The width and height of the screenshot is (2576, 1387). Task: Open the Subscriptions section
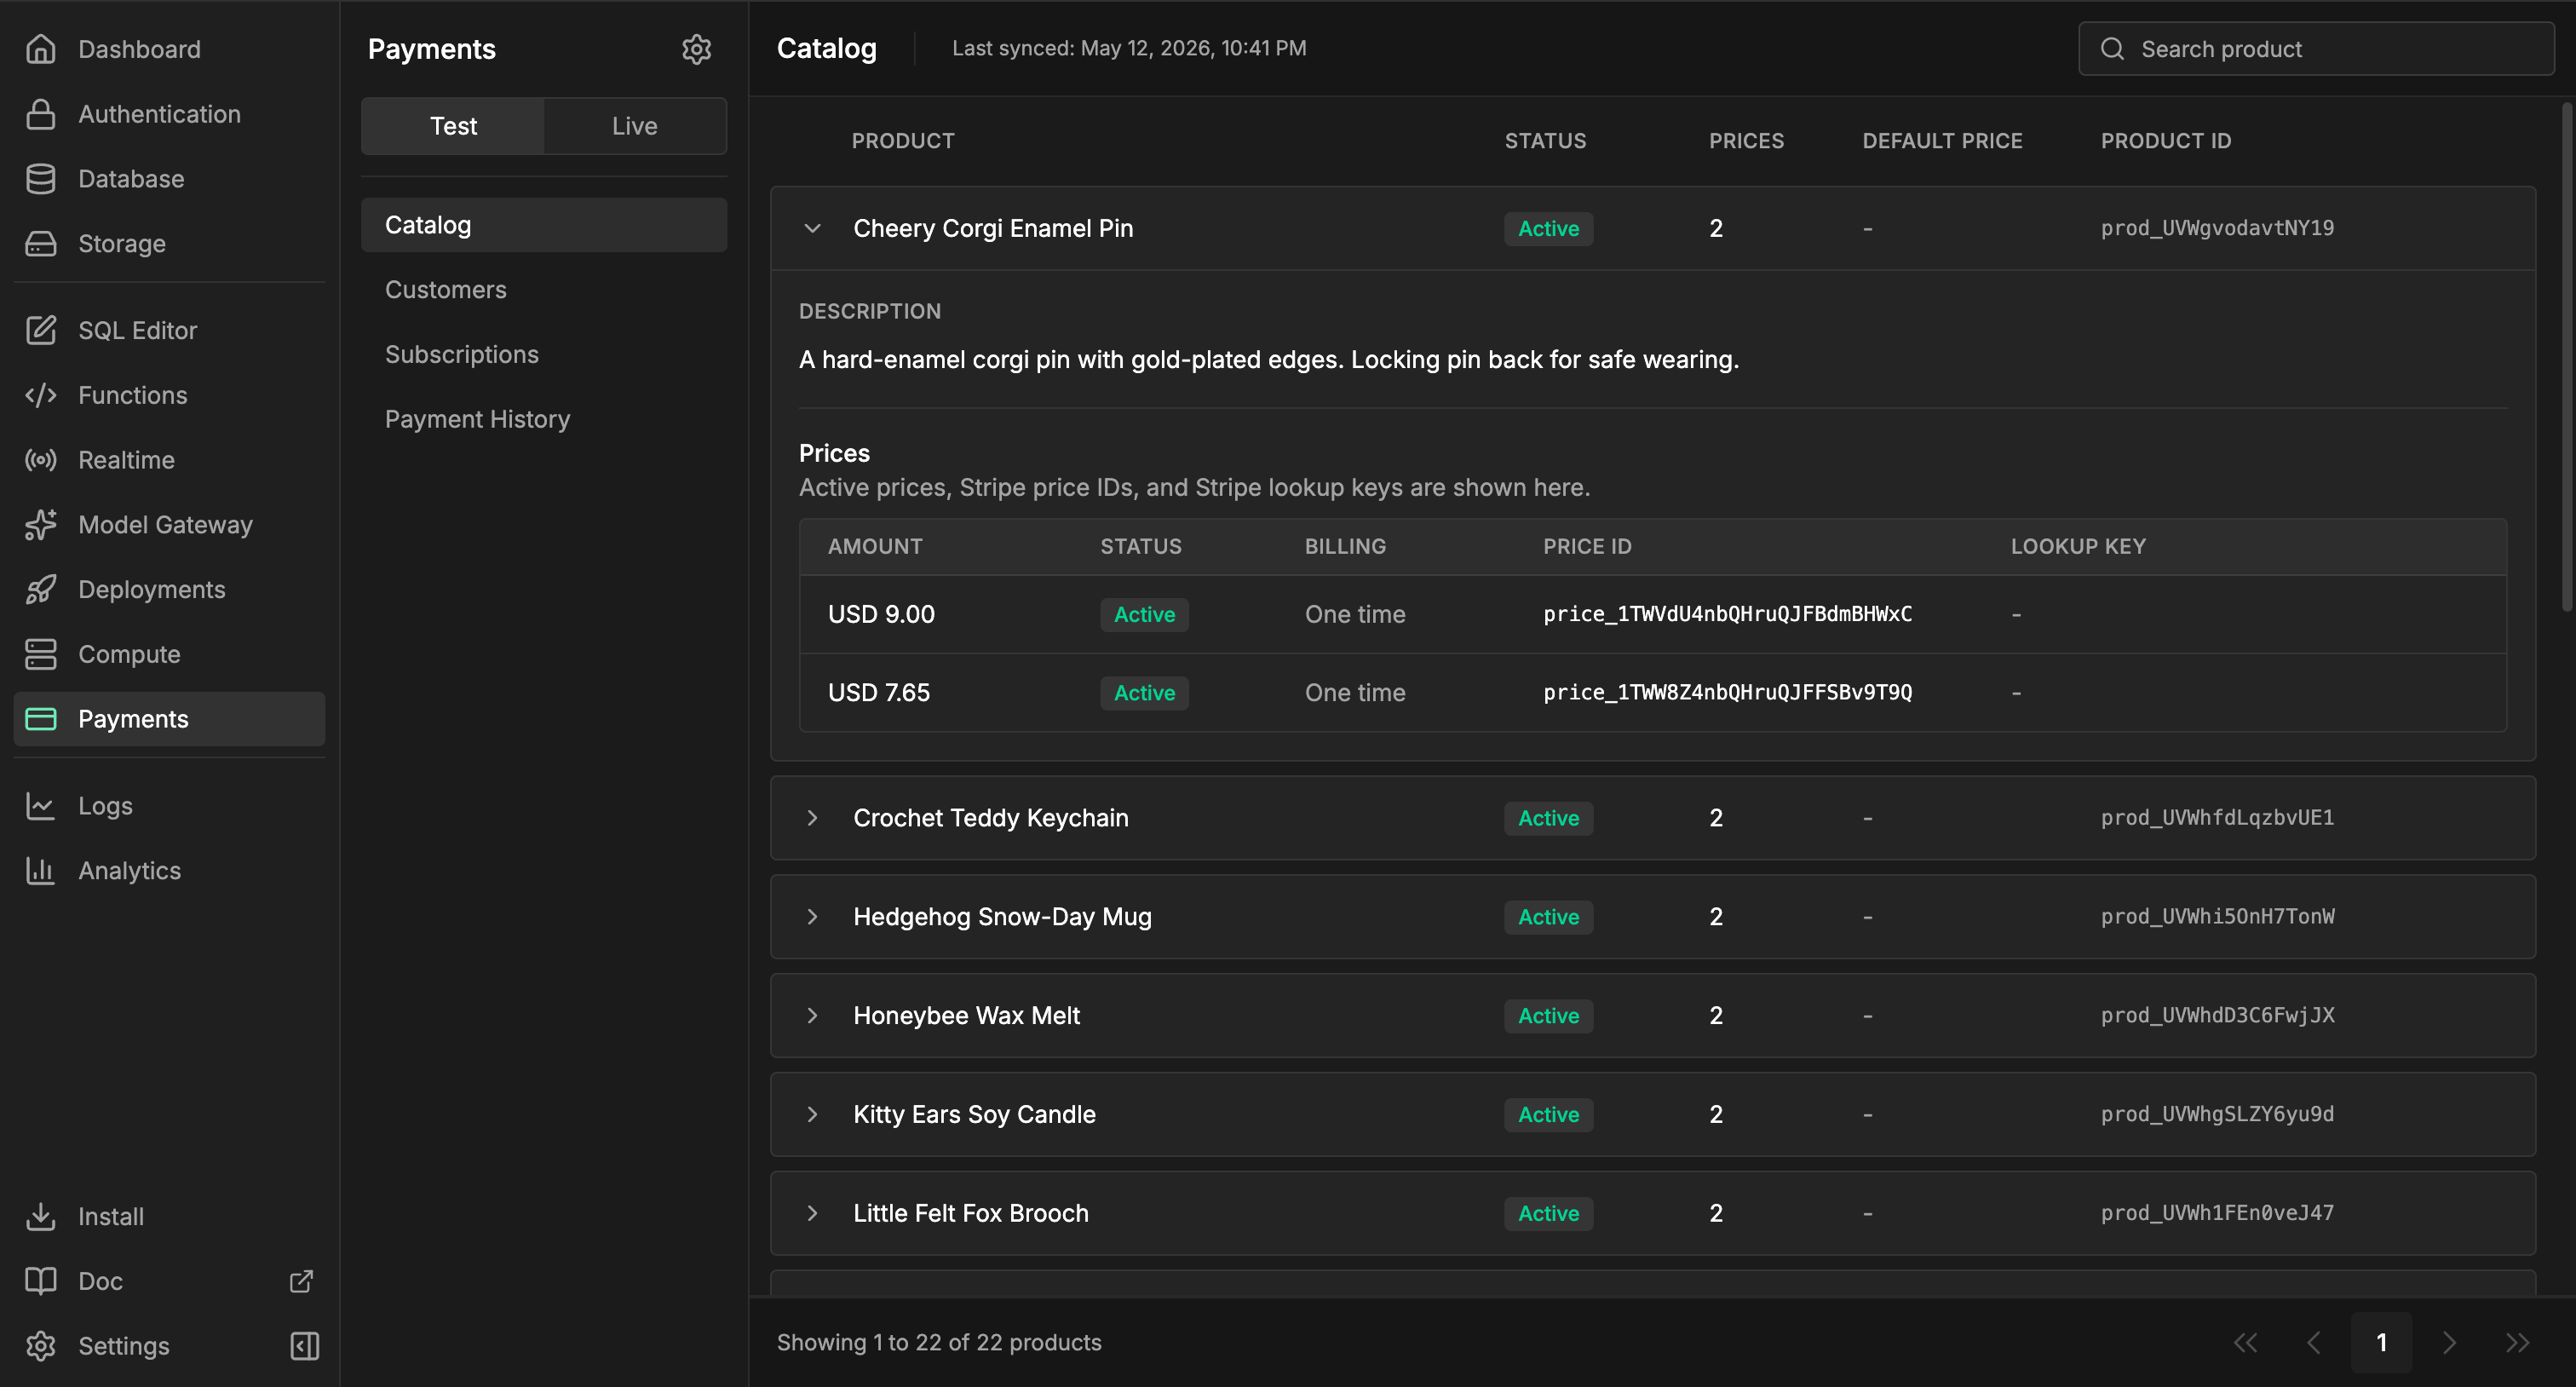(x=544, y=354)
